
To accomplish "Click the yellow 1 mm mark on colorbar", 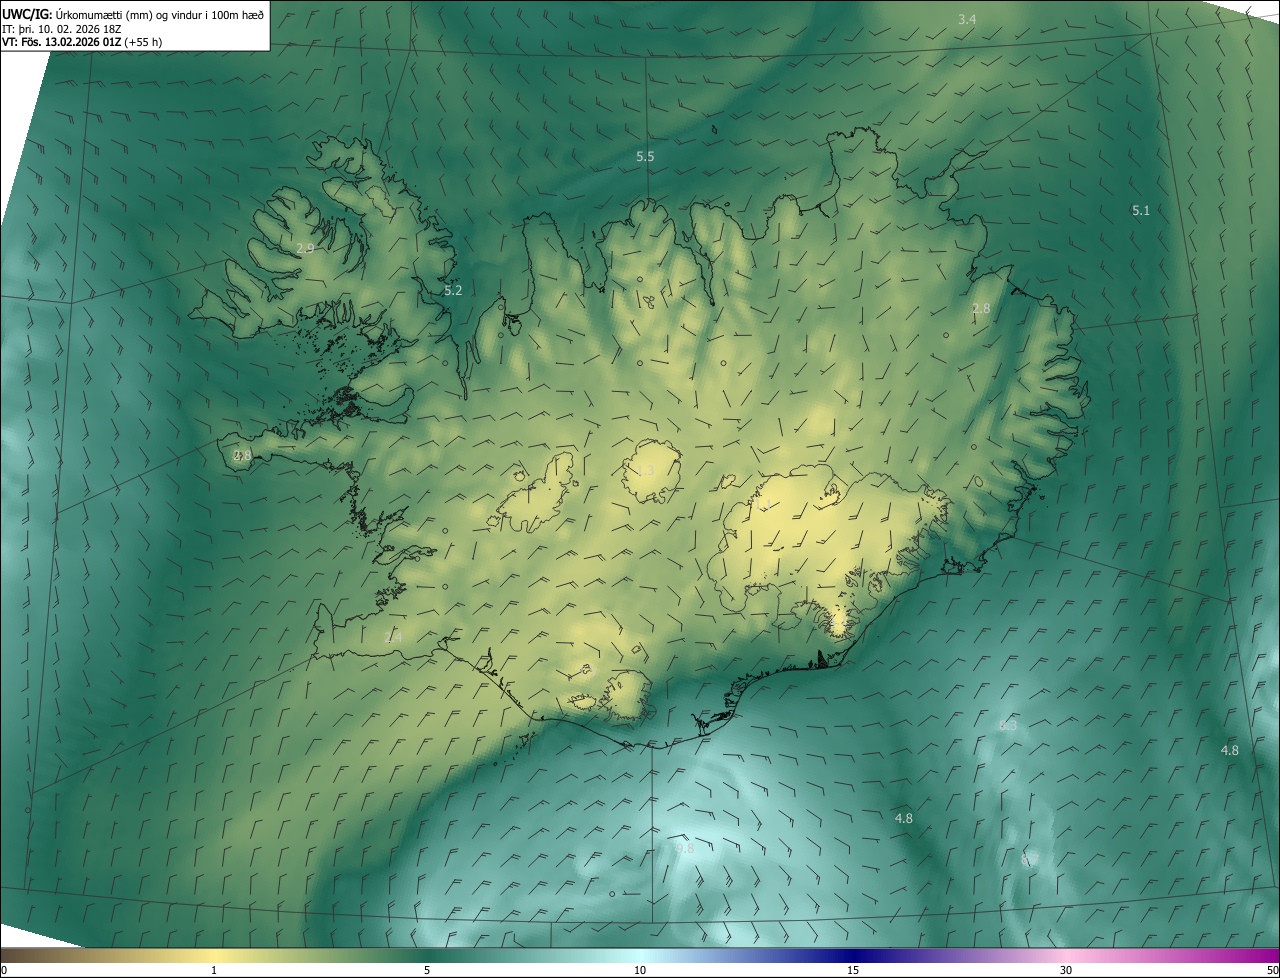I will pyautogui.click(x=214, y=970).
